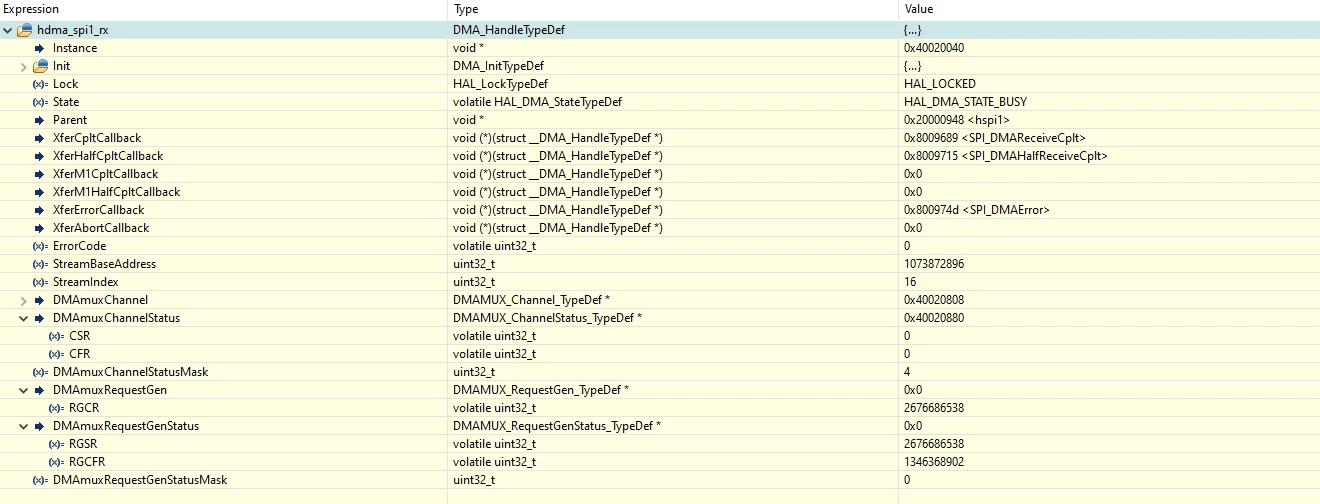
Task: Collapse the hdma_spi1_rx root expression
Action: 8,30
